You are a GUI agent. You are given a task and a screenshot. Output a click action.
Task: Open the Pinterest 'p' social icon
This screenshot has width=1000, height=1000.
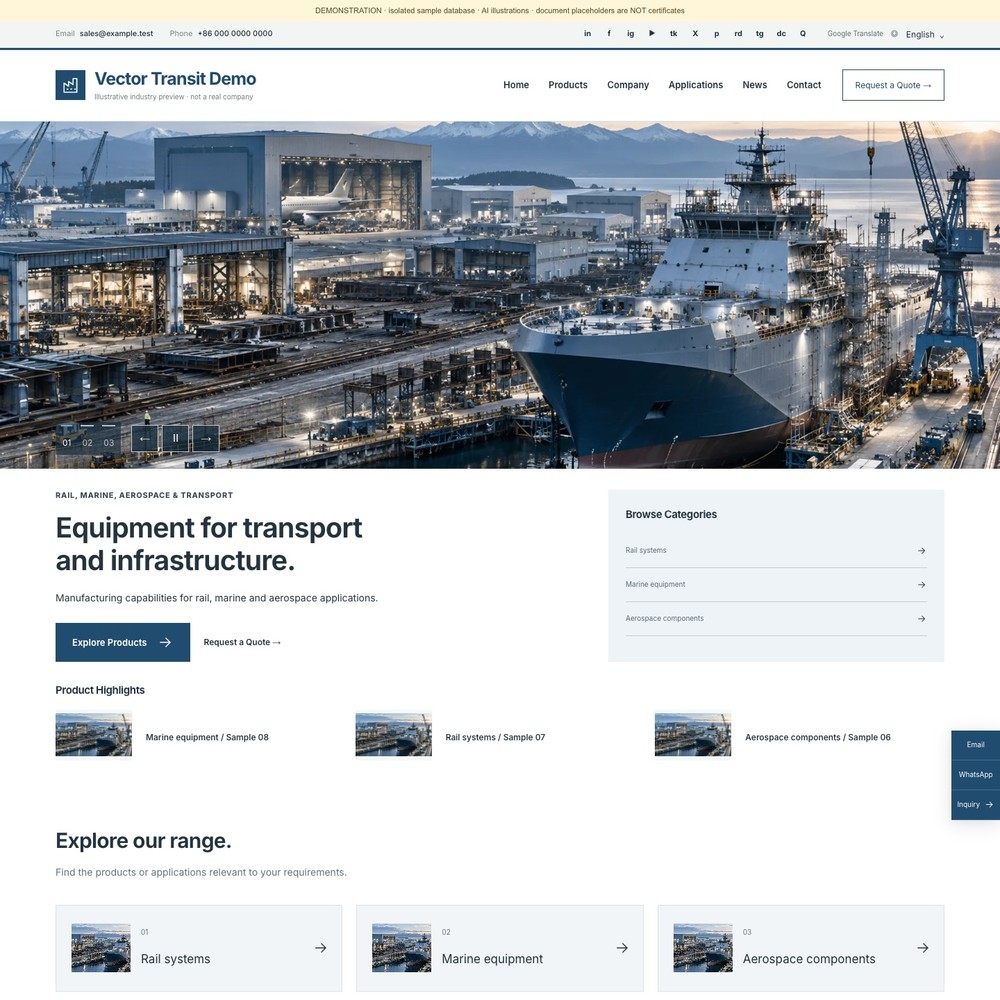pyautogui.click(x=717, y=34)
